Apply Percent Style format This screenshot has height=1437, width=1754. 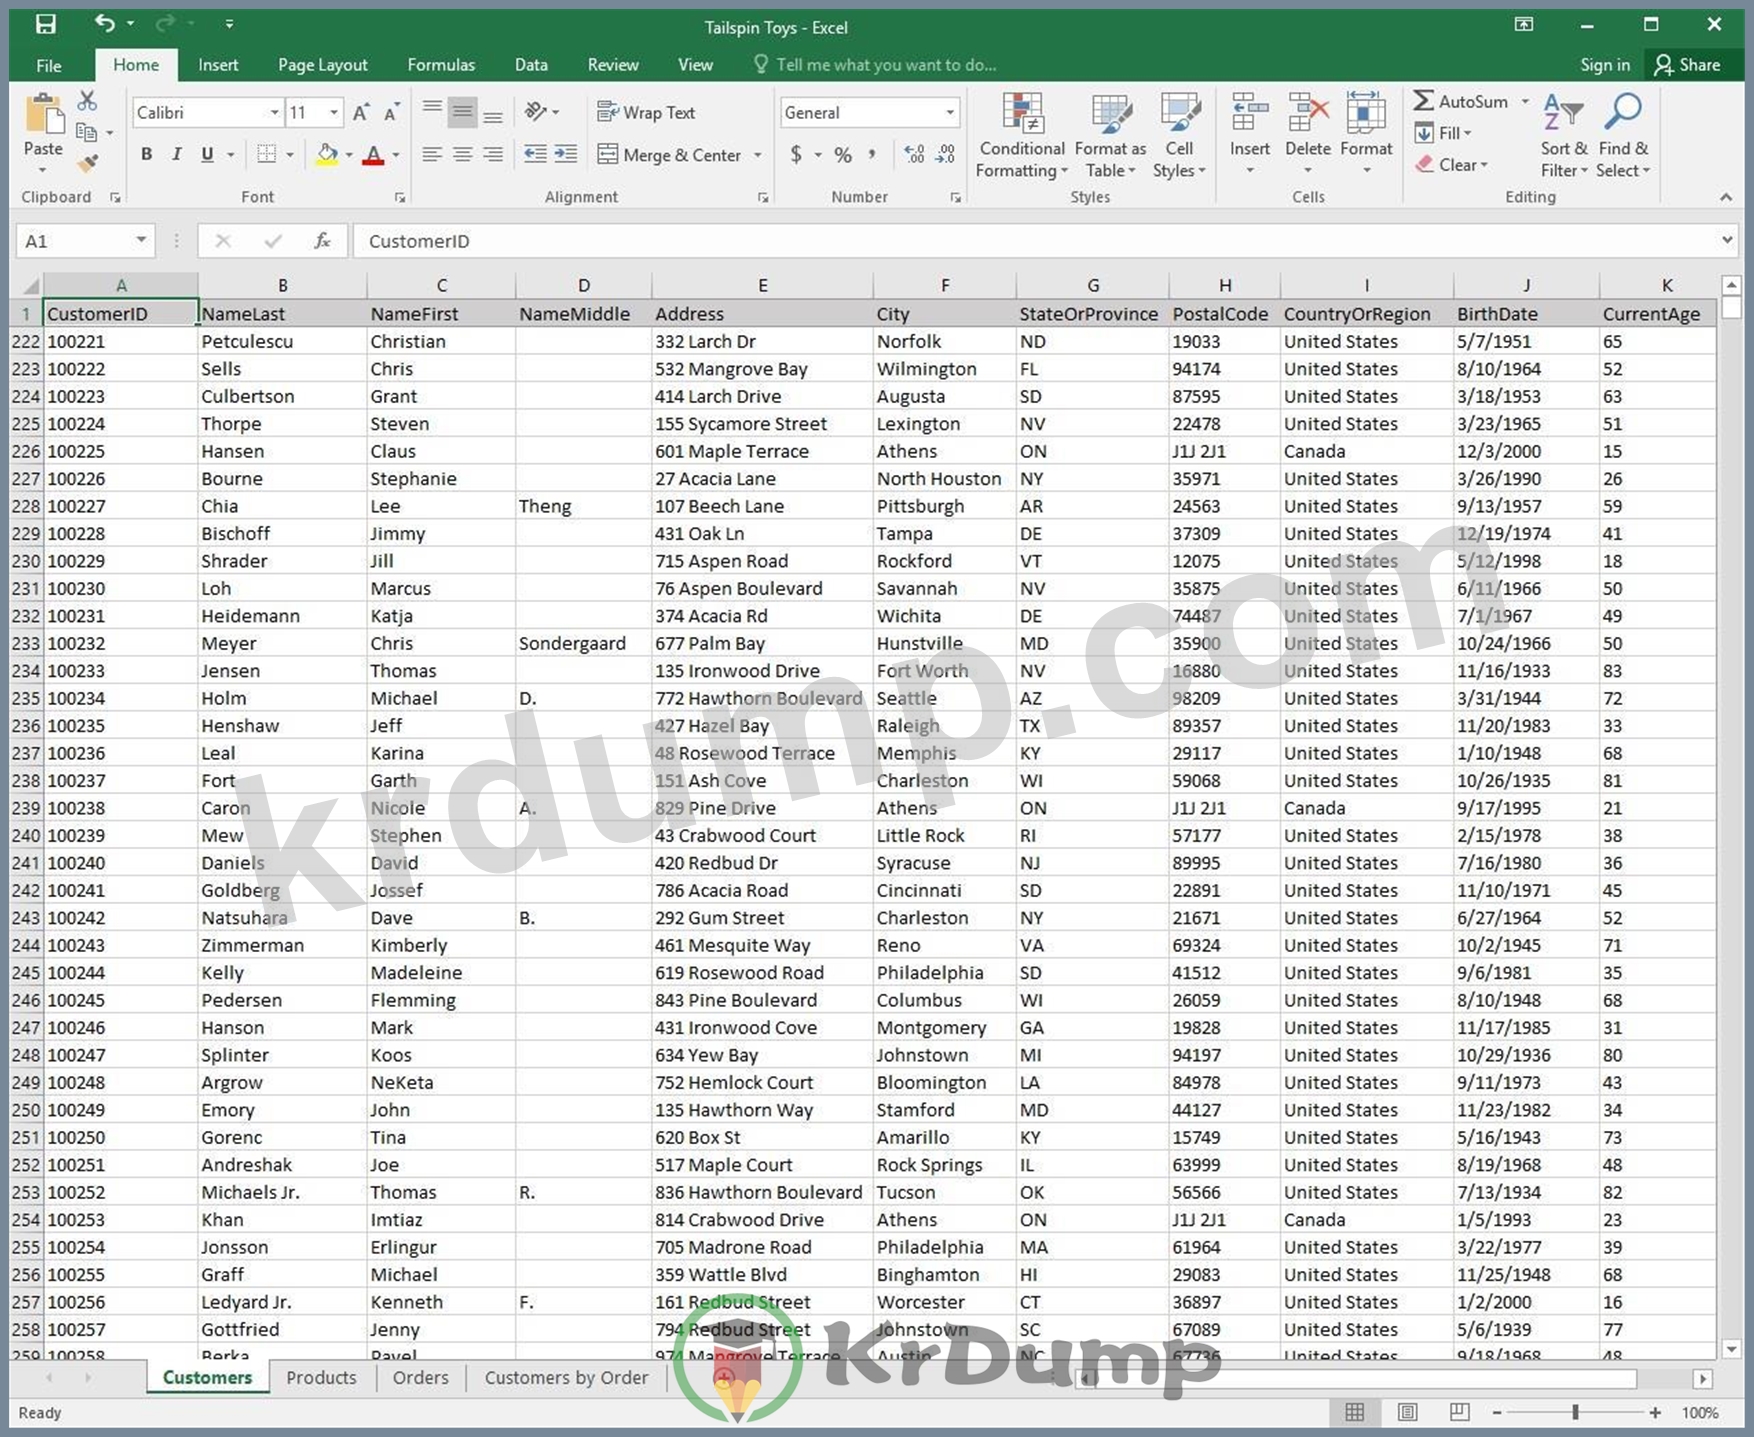[843, 154]
